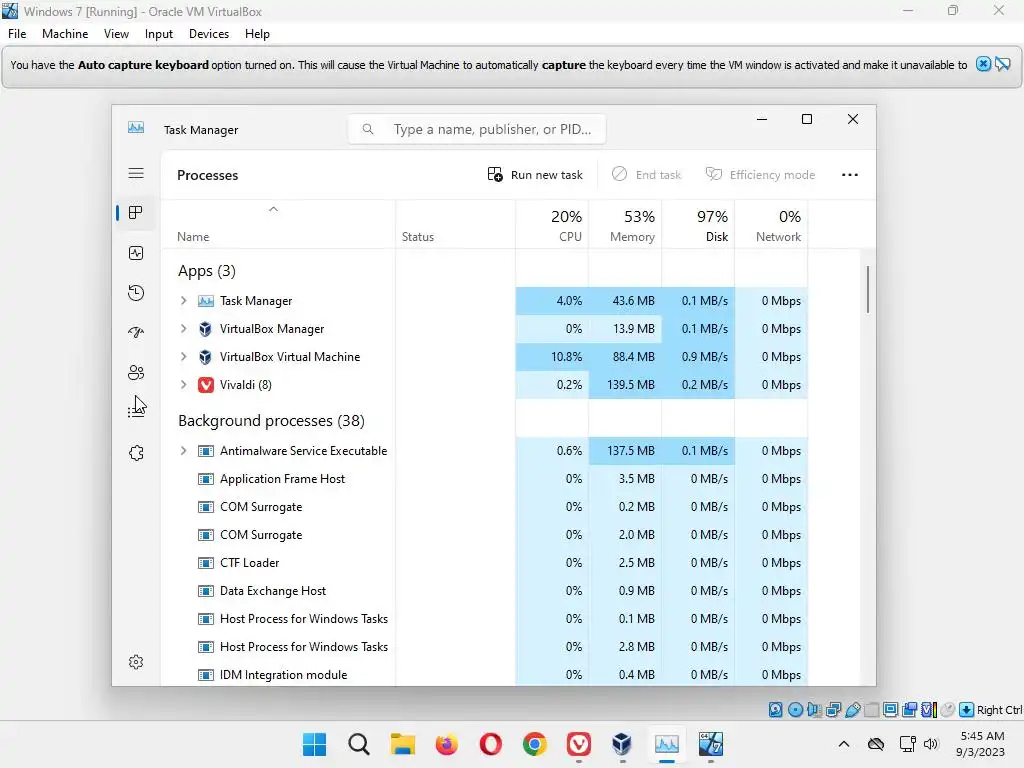Open the App history page icon
The image size is (1024, 768).
pyautogui.click(x=136, y=293)
